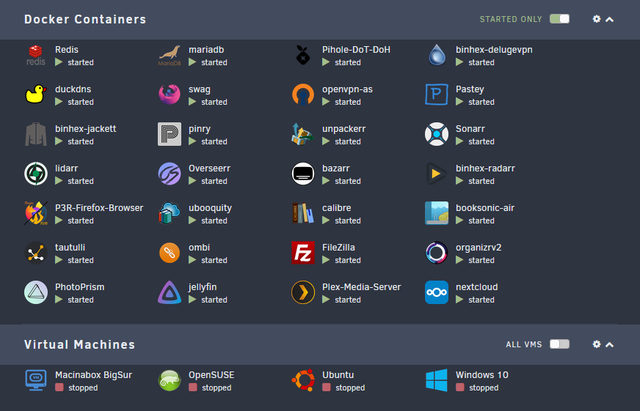Image resolution: width=640 pixels, height=411 pixels.
Task: Open the jellyfin container icon
Action: pyautogui.click(x=169, y=293)
